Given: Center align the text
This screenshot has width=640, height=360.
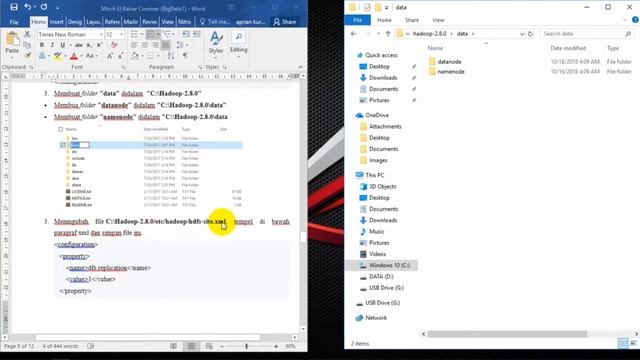Looking at the screenshot, I should (145, 45).
